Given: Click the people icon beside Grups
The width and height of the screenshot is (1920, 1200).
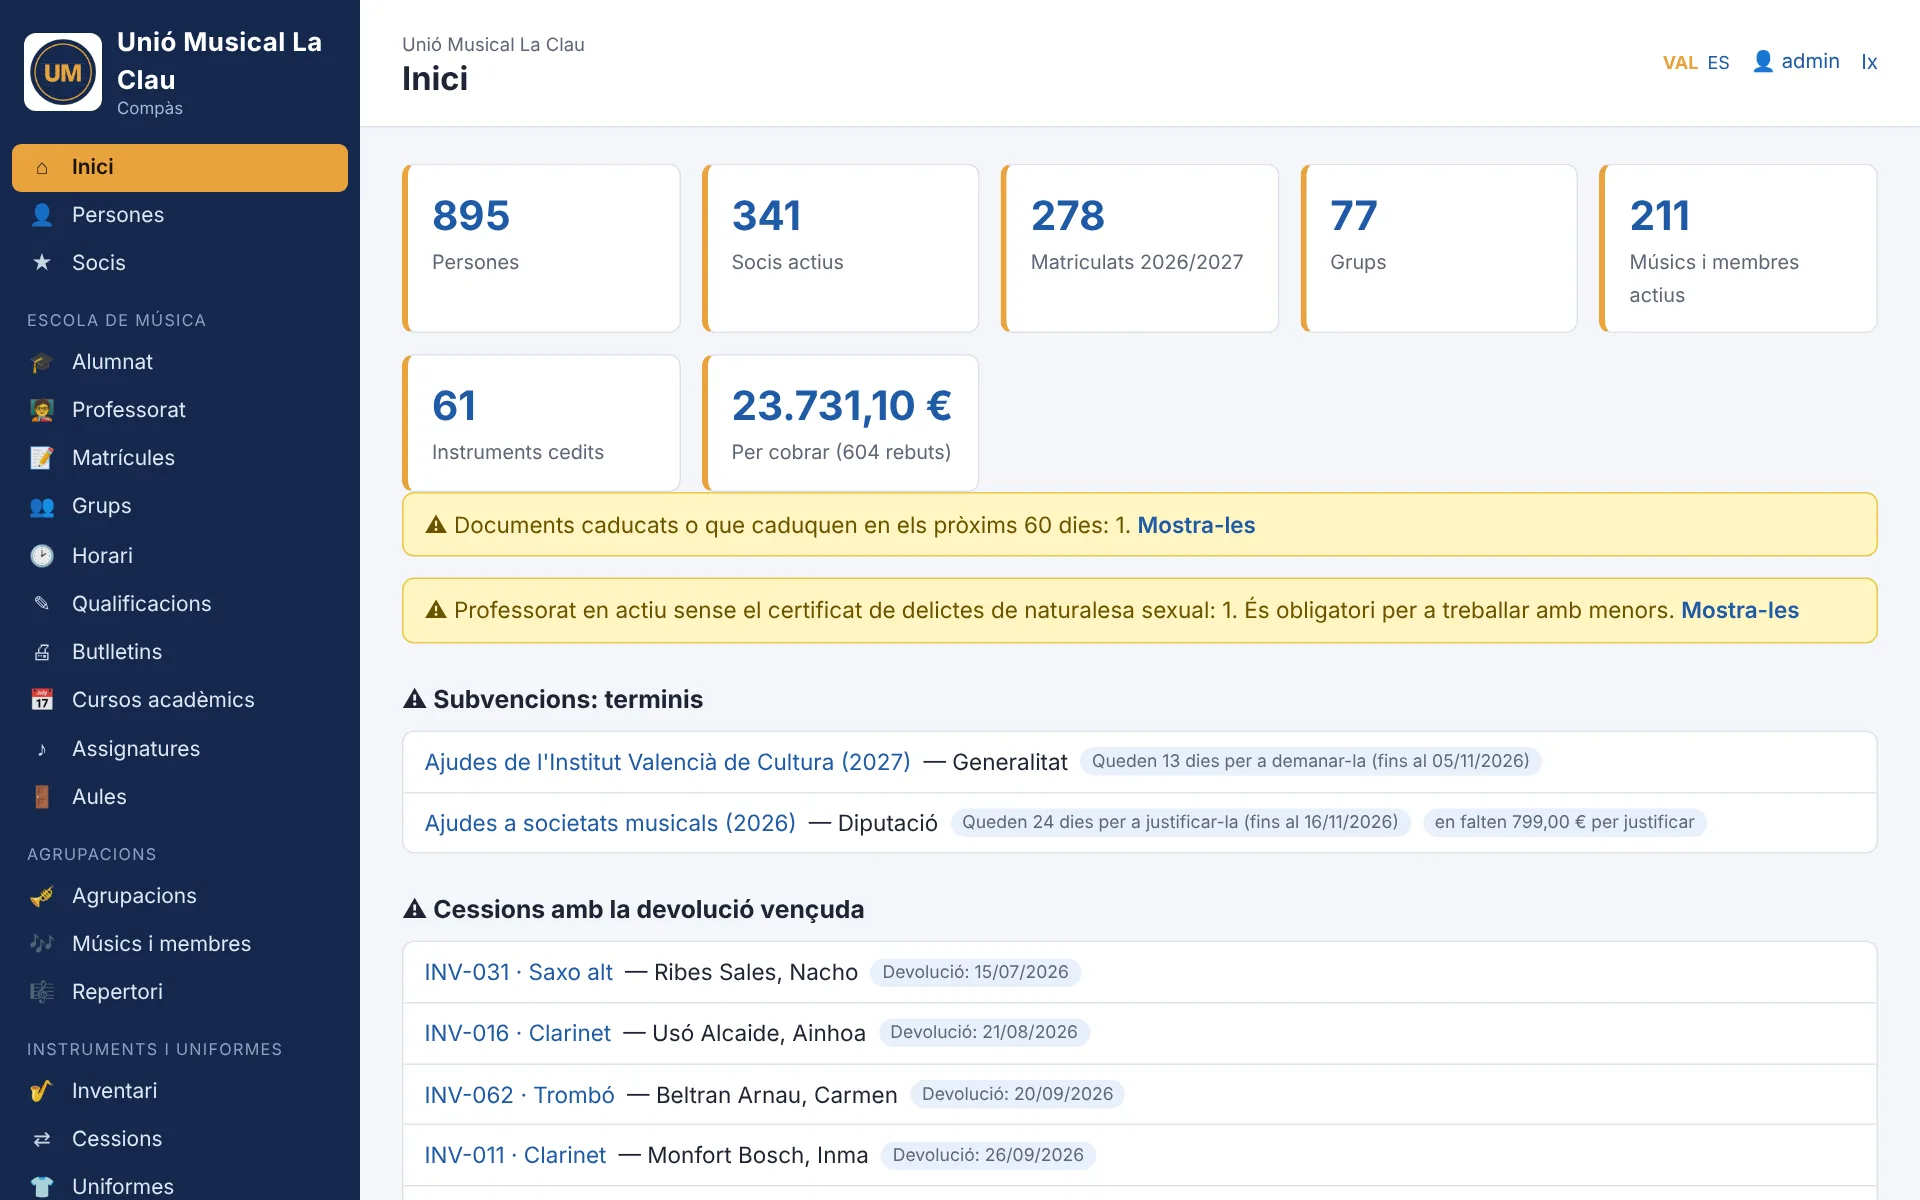Looking at the screenshot, I should coord(42,506).
